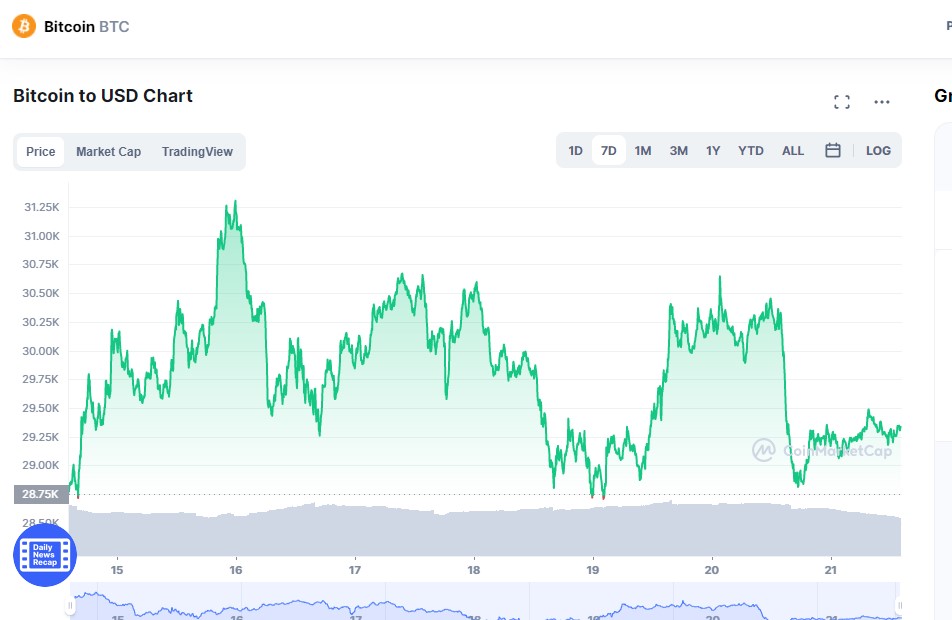This screenshot has height=620, width=952.
Task: Toggle the LOG scale option
Action: point(878,151)
